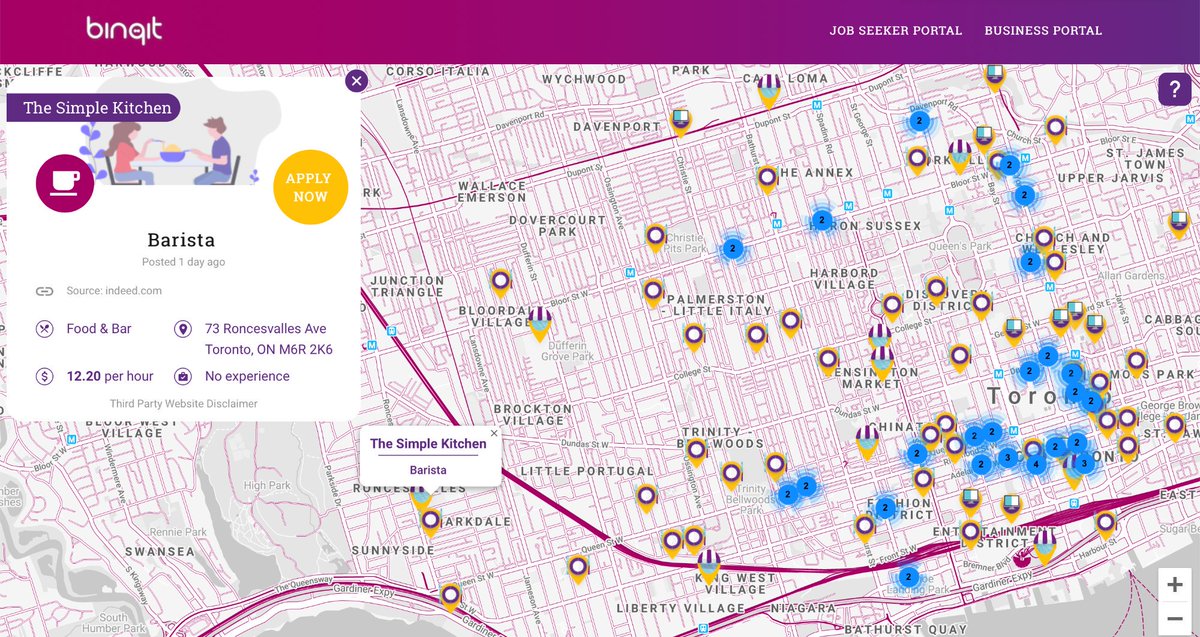Image resolution: width=1200 pixels, height=637 pixels.
Task: Click the No experience text
Action: pyautogui.click(x=247, y=377)
